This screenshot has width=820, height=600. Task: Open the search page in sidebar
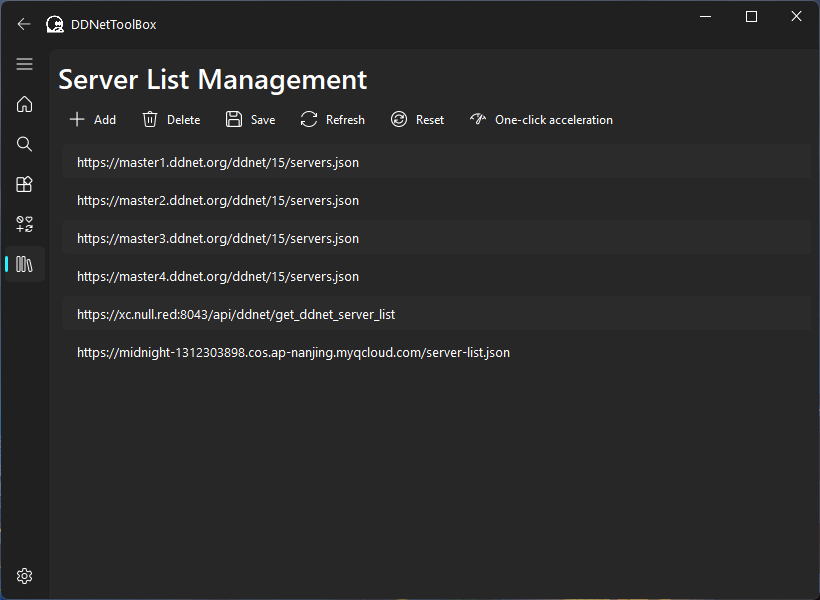(25, 144)
